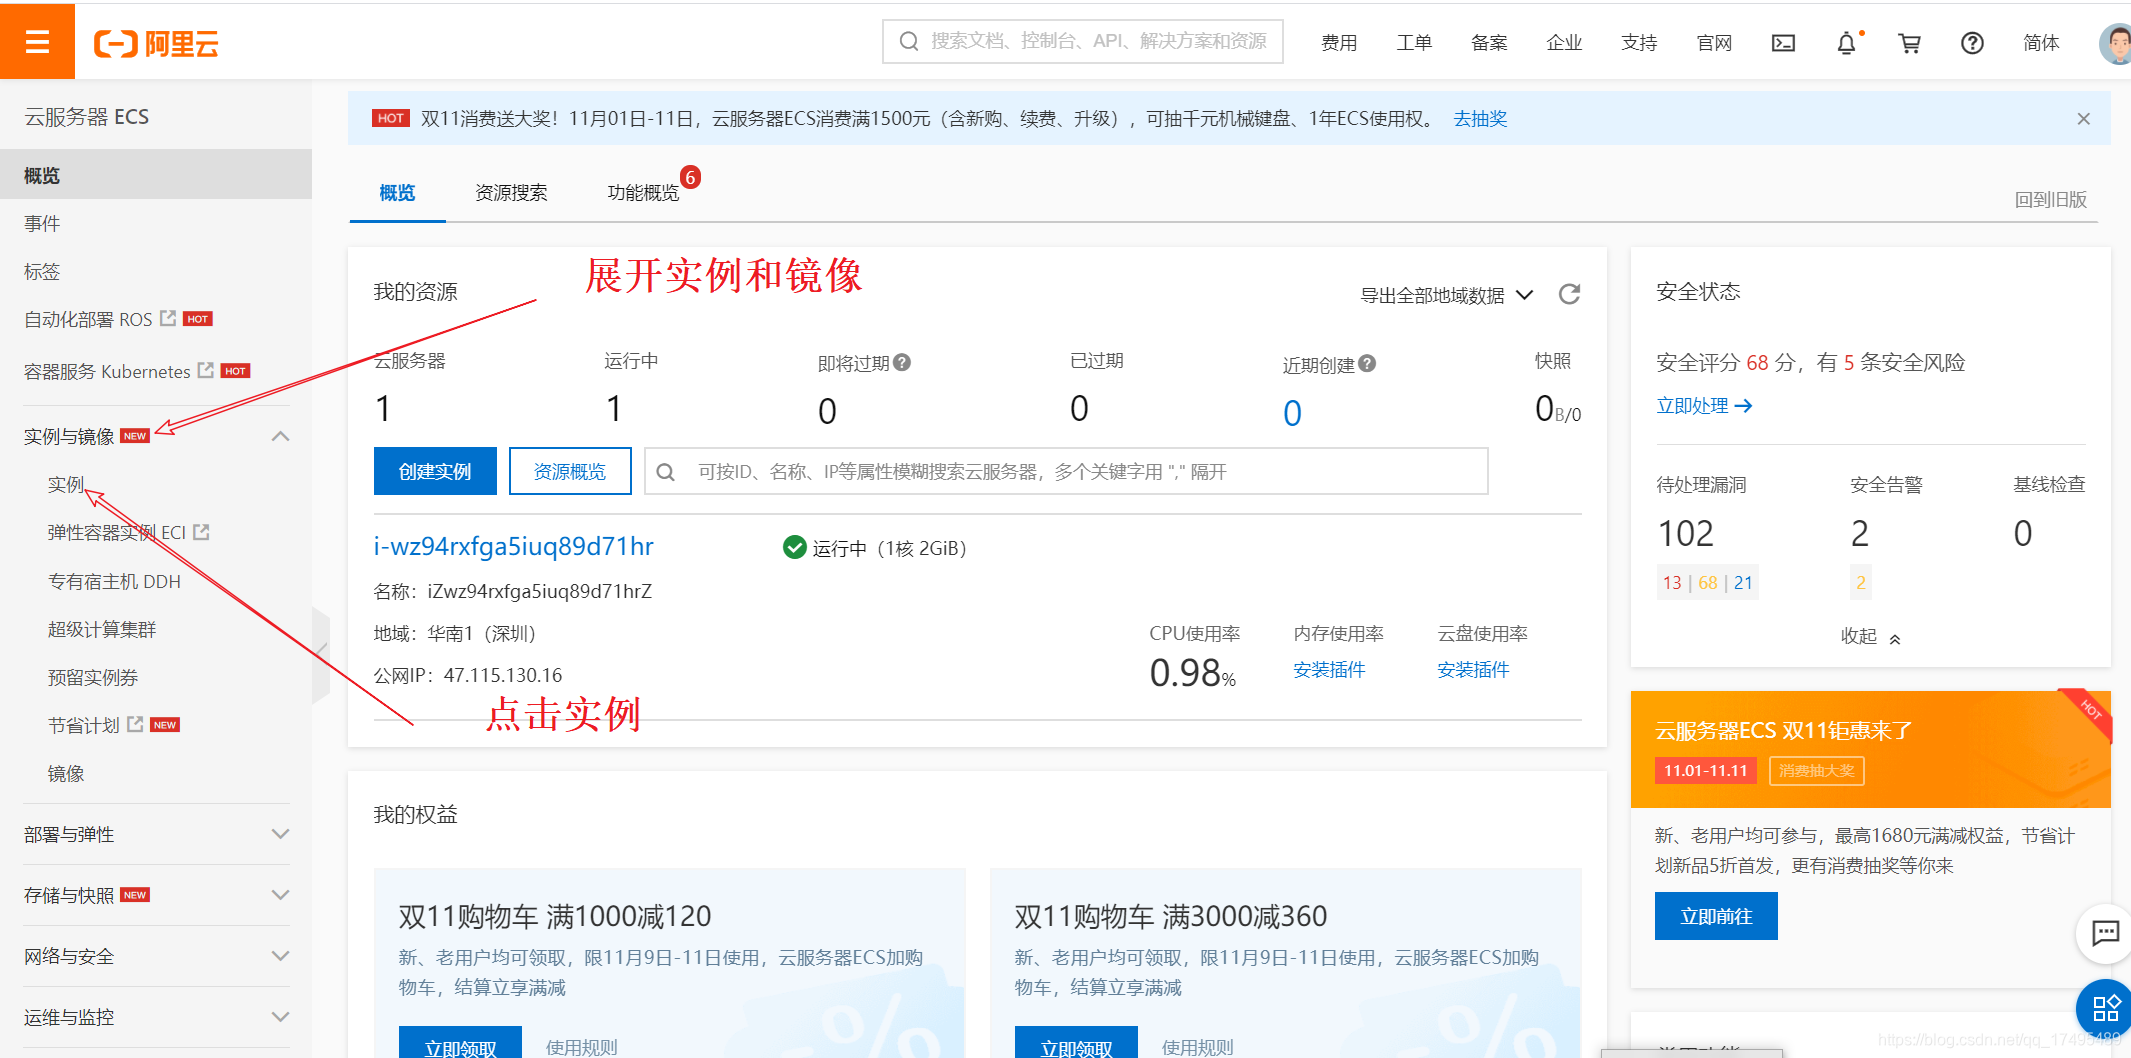2131x1058 pixels.
Task: Click 安装插件 under 云盘使用率
Action: [x=1473, y=670]
